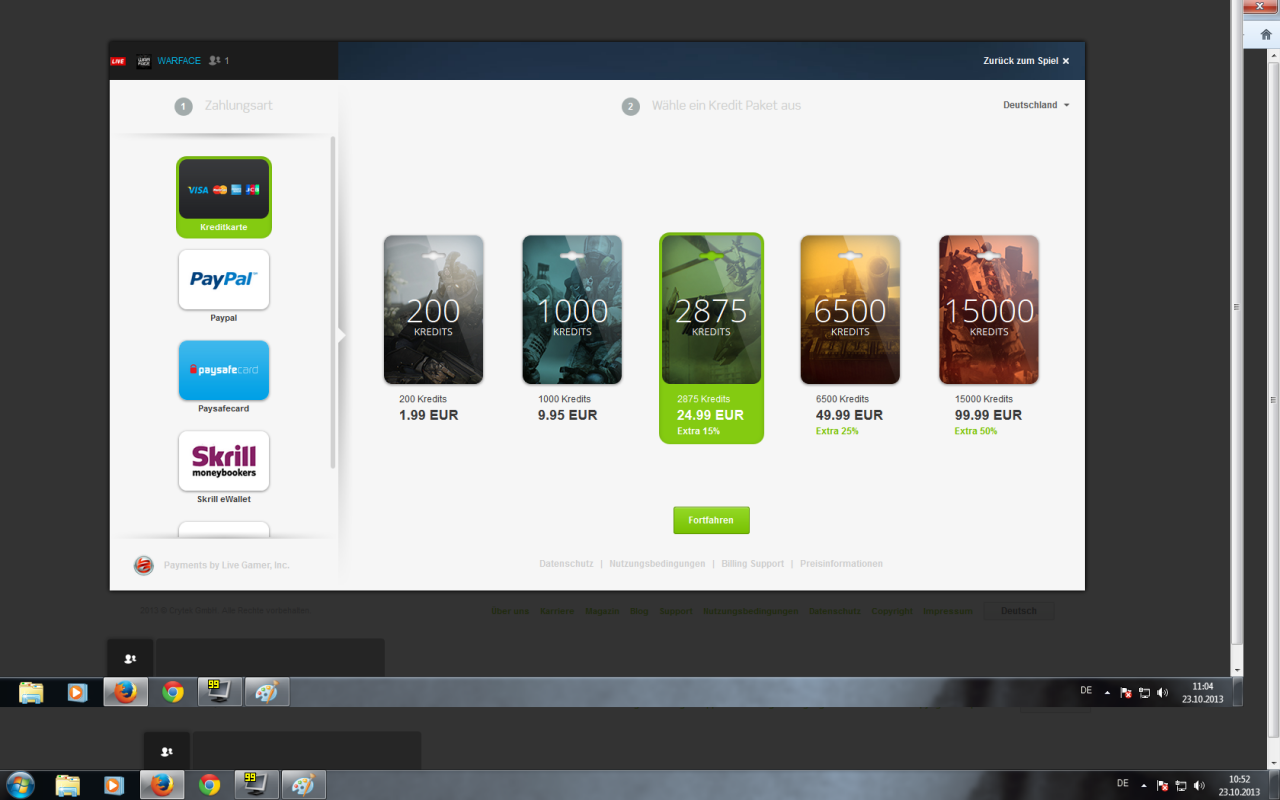Show hidden icons in 11:04 tray
Screen dimensions: 1280x800
(1107, 692)
